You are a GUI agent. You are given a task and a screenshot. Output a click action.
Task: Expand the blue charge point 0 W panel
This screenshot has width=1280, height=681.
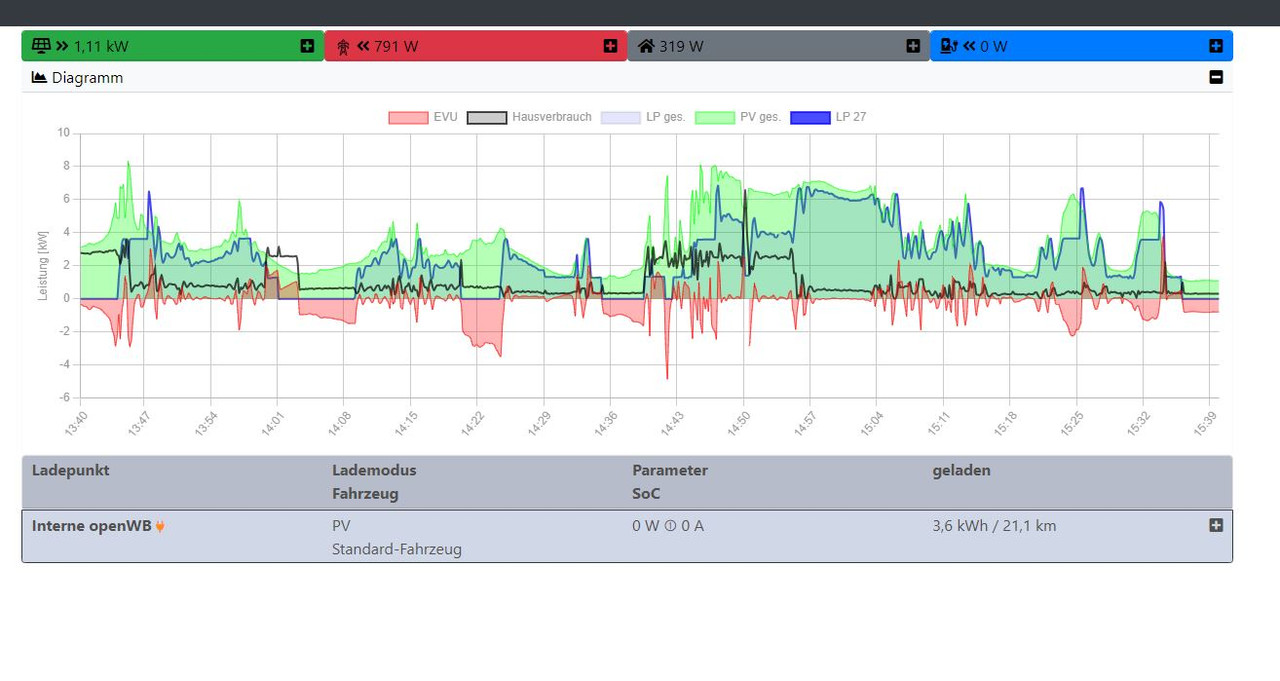pyautogui.click(x=1216, y=46)
